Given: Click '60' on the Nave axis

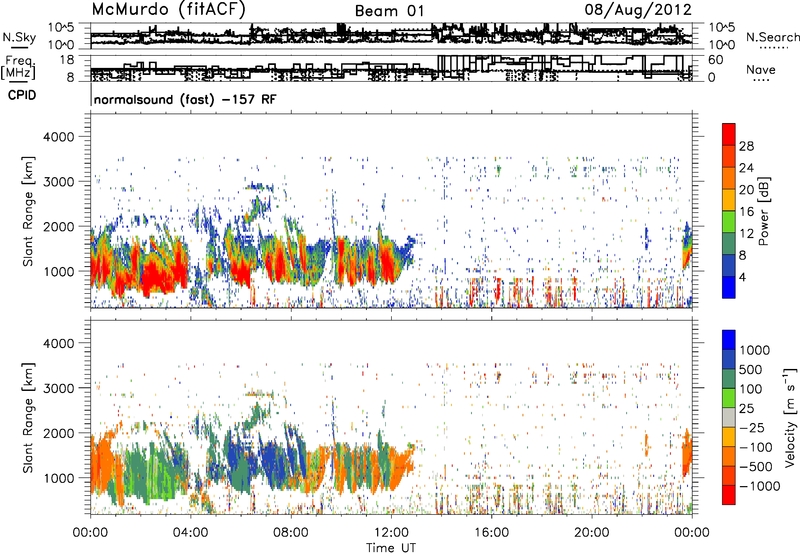Looking at the screenshot, I should 716,60.
